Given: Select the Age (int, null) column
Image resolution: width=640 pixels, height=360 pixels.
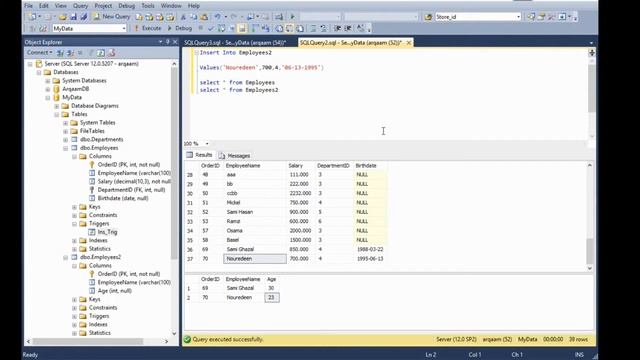Looking at the screenshot, I should (114, 291).
